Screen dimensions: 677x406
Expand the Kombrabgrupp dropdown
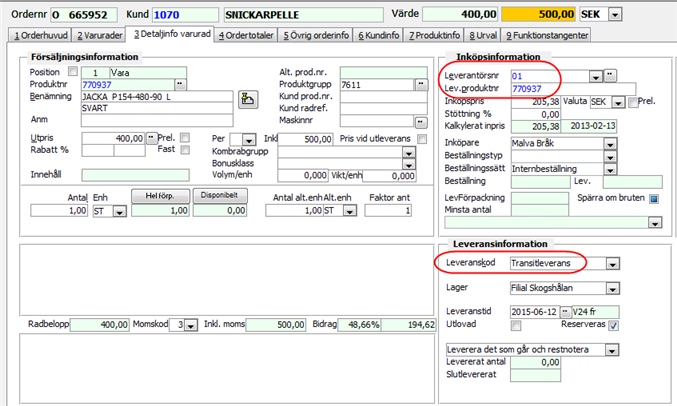point(408,152)
